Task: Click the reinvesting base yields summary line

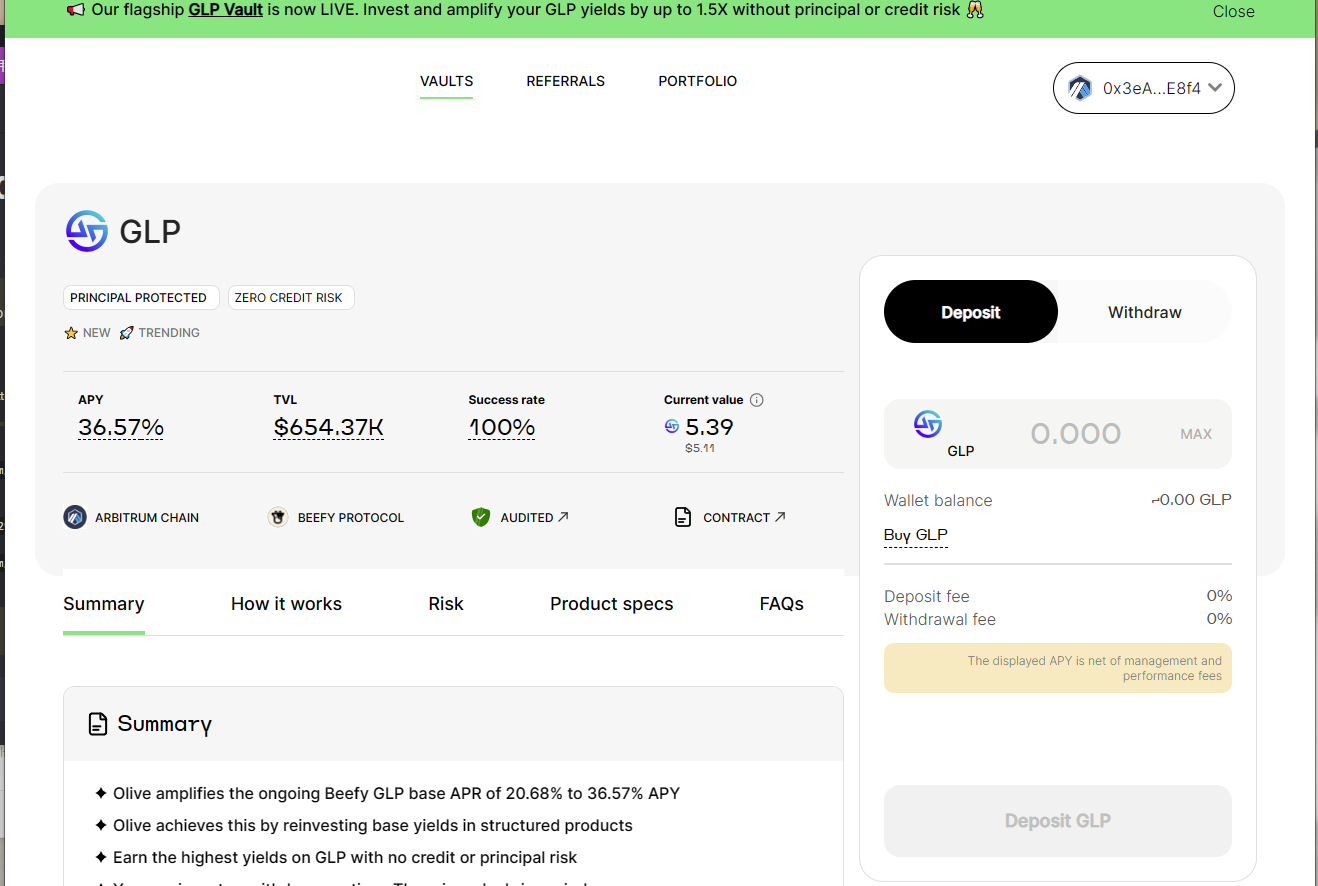Action: [364, 825]
